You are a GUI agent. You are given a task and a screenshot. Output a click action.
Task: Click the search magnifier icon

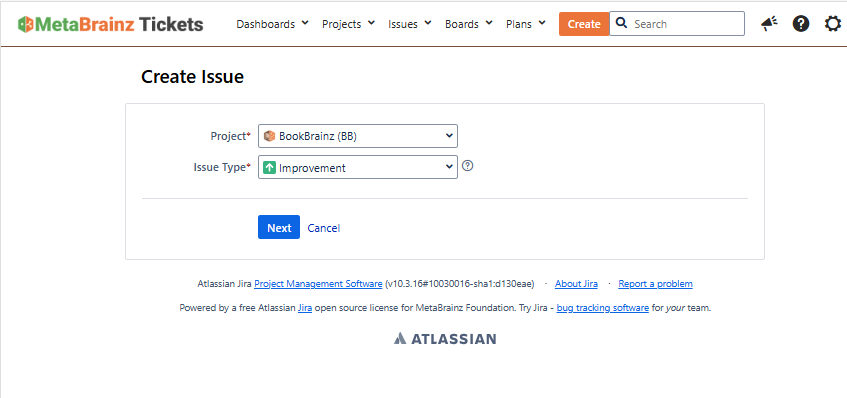click(x=622, y=23)
